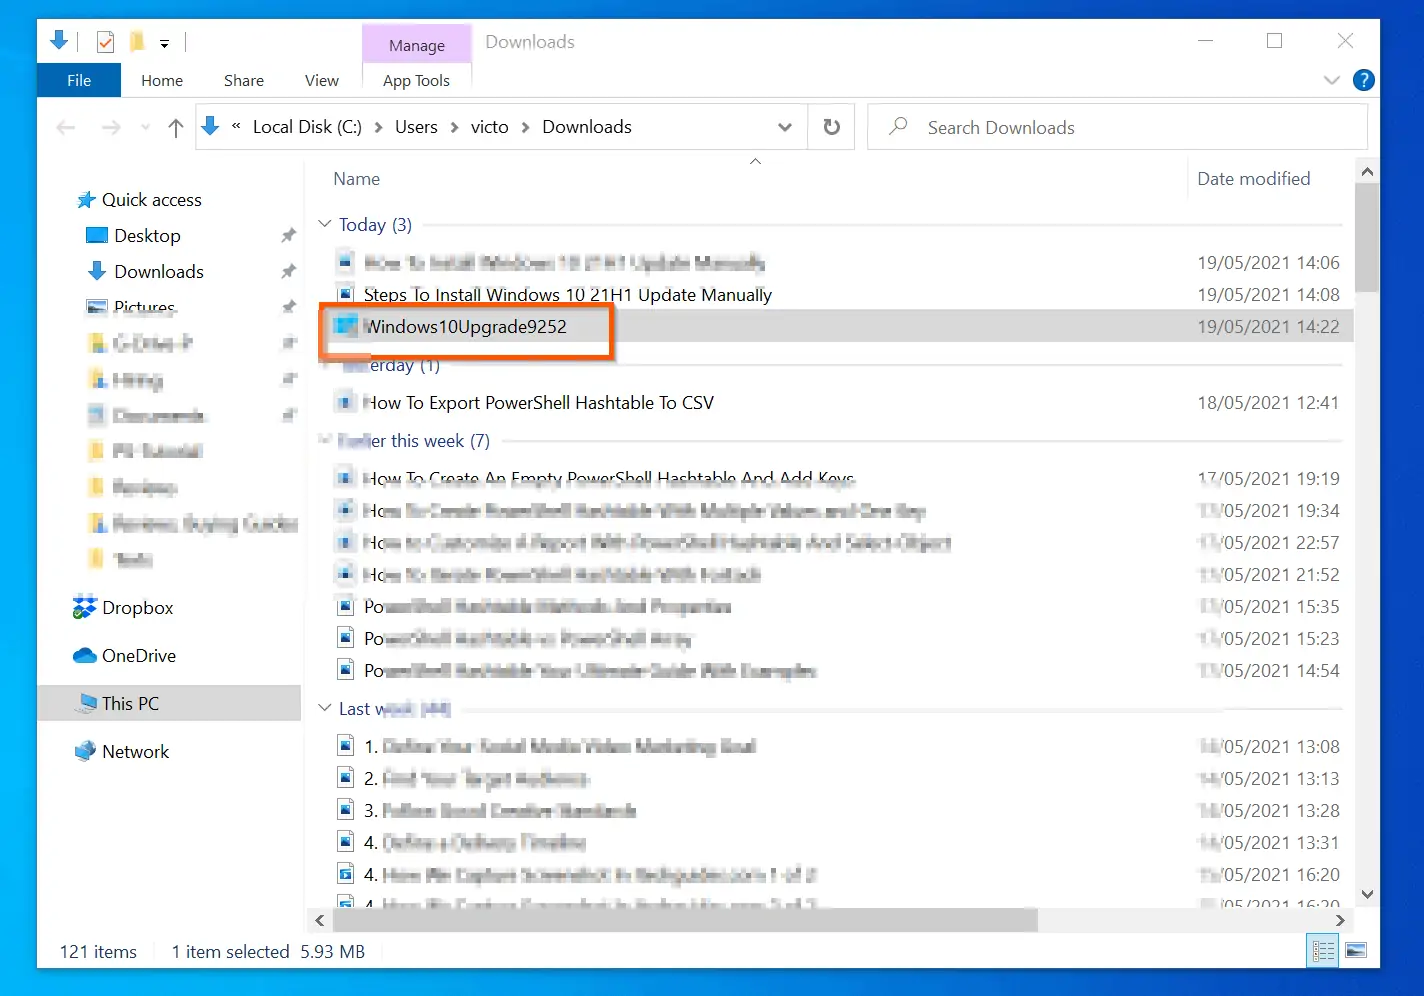
Task: Open Downloads in the navigation pane
Action: click(159, 272)
